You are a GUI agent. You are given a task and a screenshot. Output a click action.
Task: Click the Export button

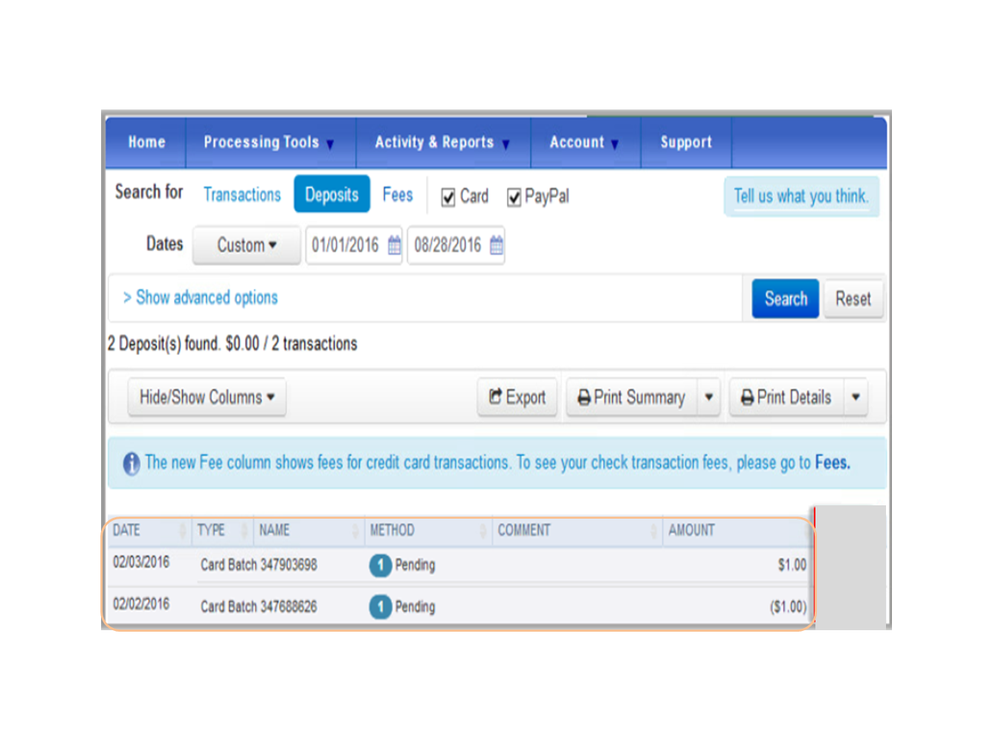tap(517, 397)
